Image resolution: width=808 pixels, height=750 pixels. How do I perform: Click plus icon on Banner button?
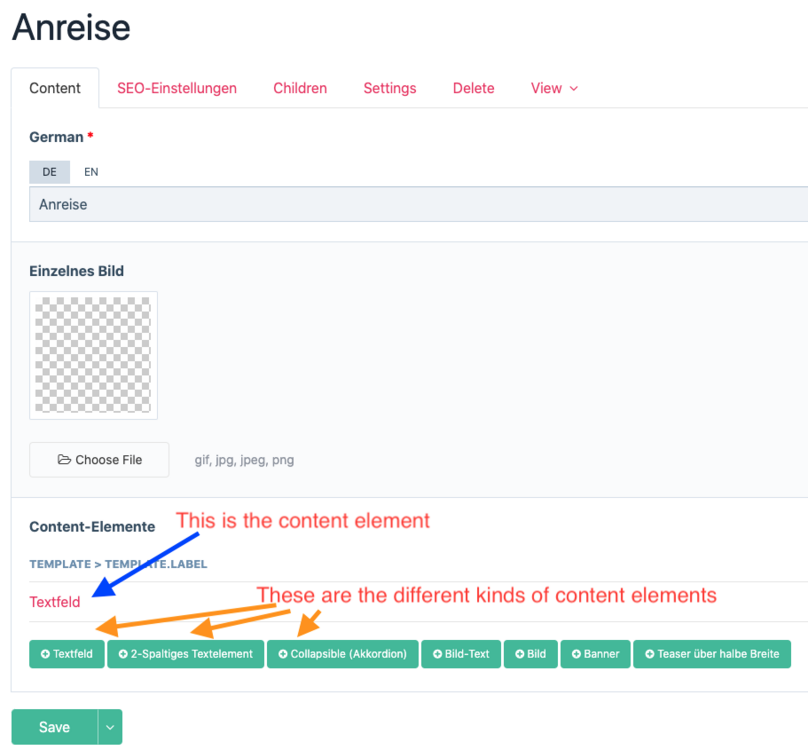tap(576, 654)
